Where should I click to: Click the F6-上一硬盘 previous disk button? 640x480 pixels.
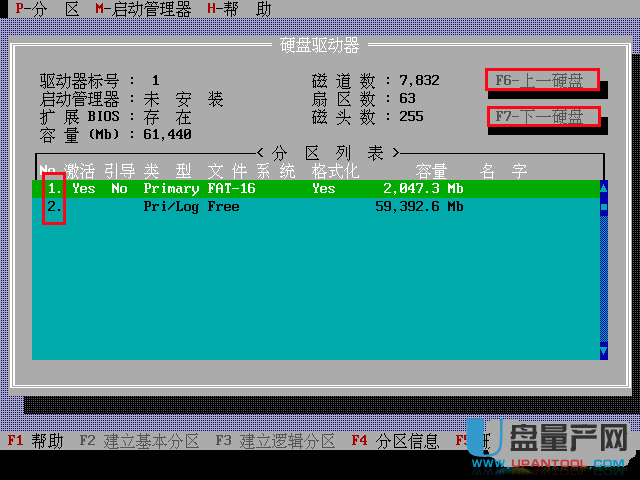[x=542, y=80]
